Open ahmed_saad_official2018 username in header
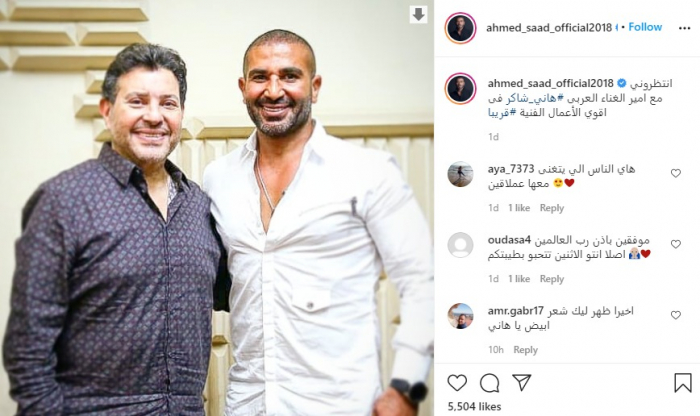Image resolution: width=700 pixels, height=416 pixels. [549, 28]
